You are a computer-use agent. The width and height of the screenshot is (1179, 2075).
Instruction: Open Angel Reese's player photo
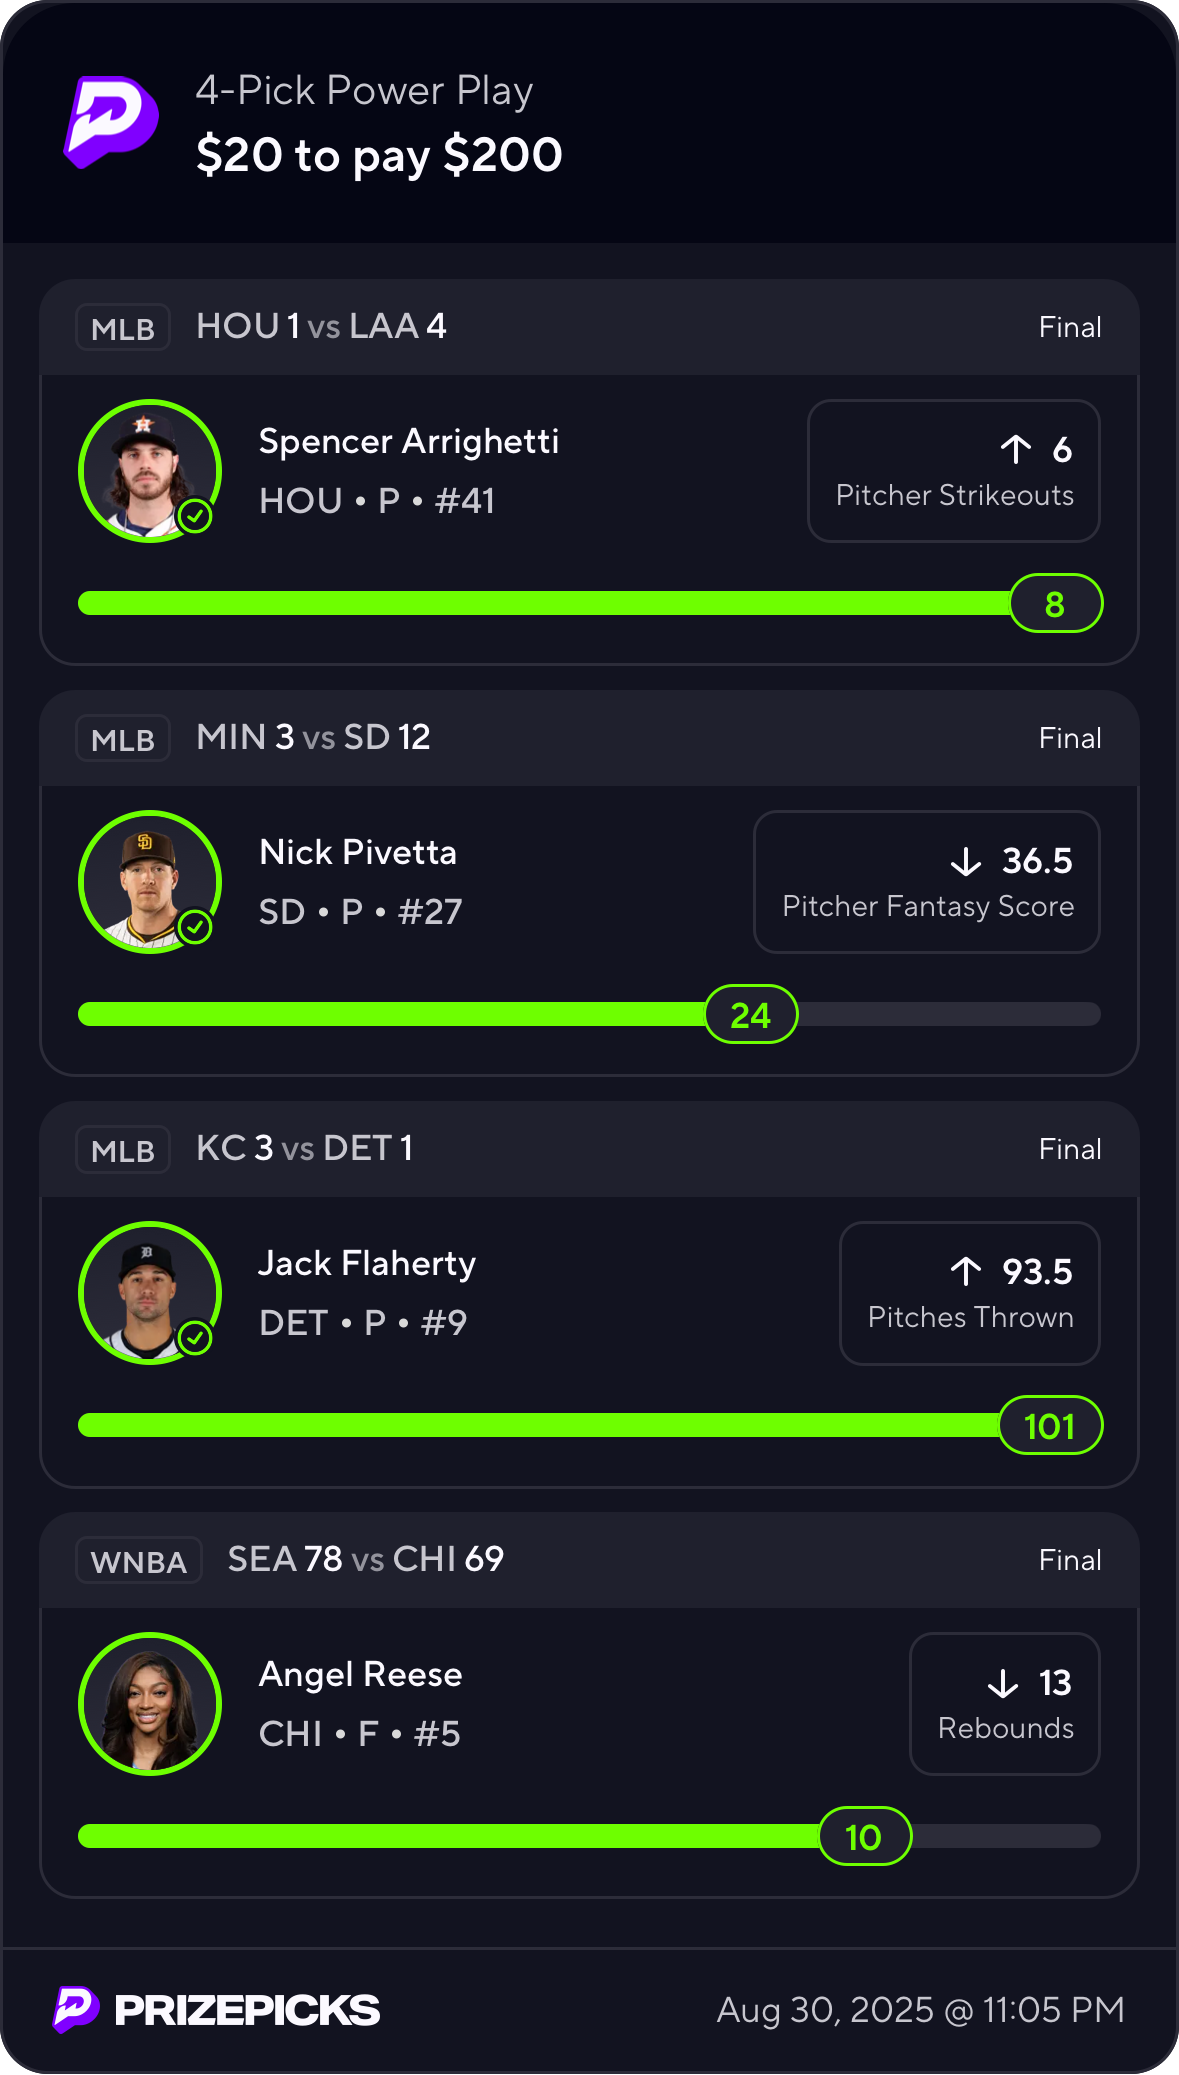149,1704
